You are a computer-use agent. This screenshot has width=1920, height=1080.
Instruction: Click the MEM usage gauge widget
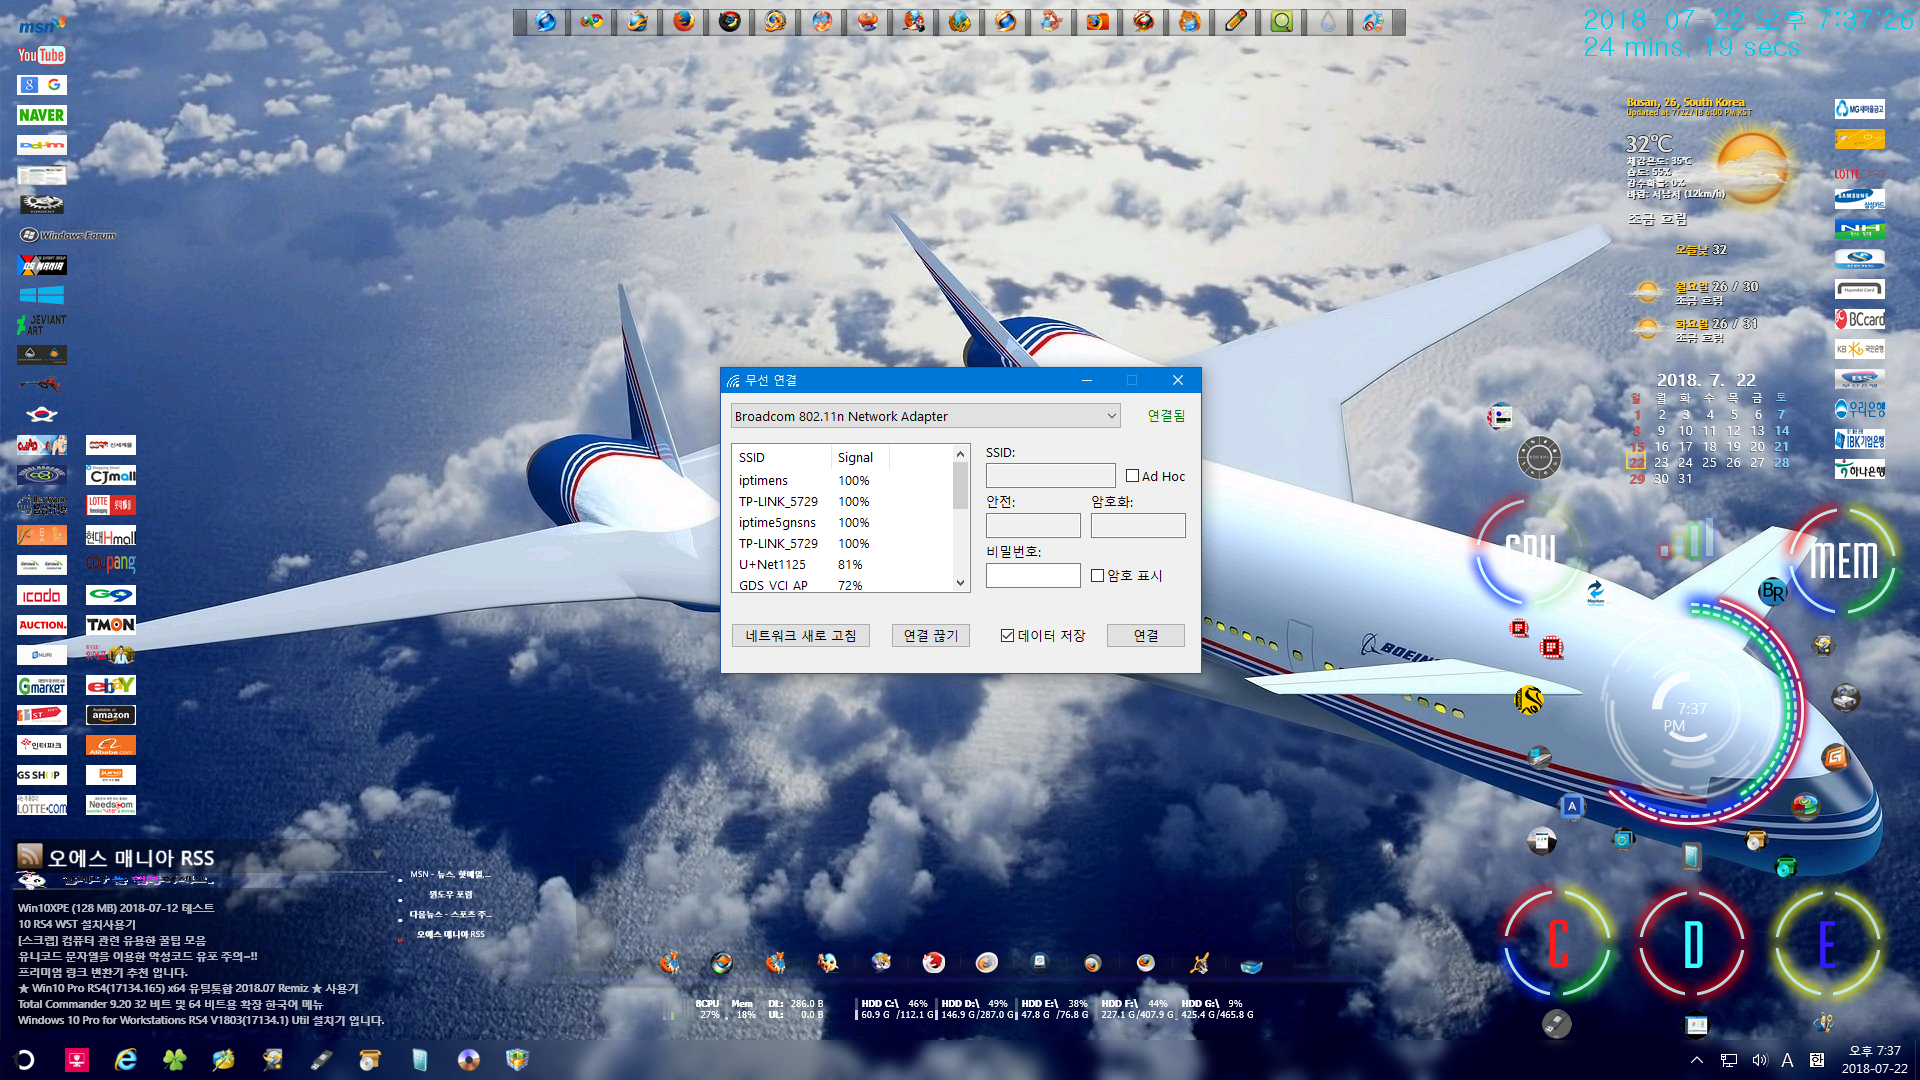(1843, 560)
